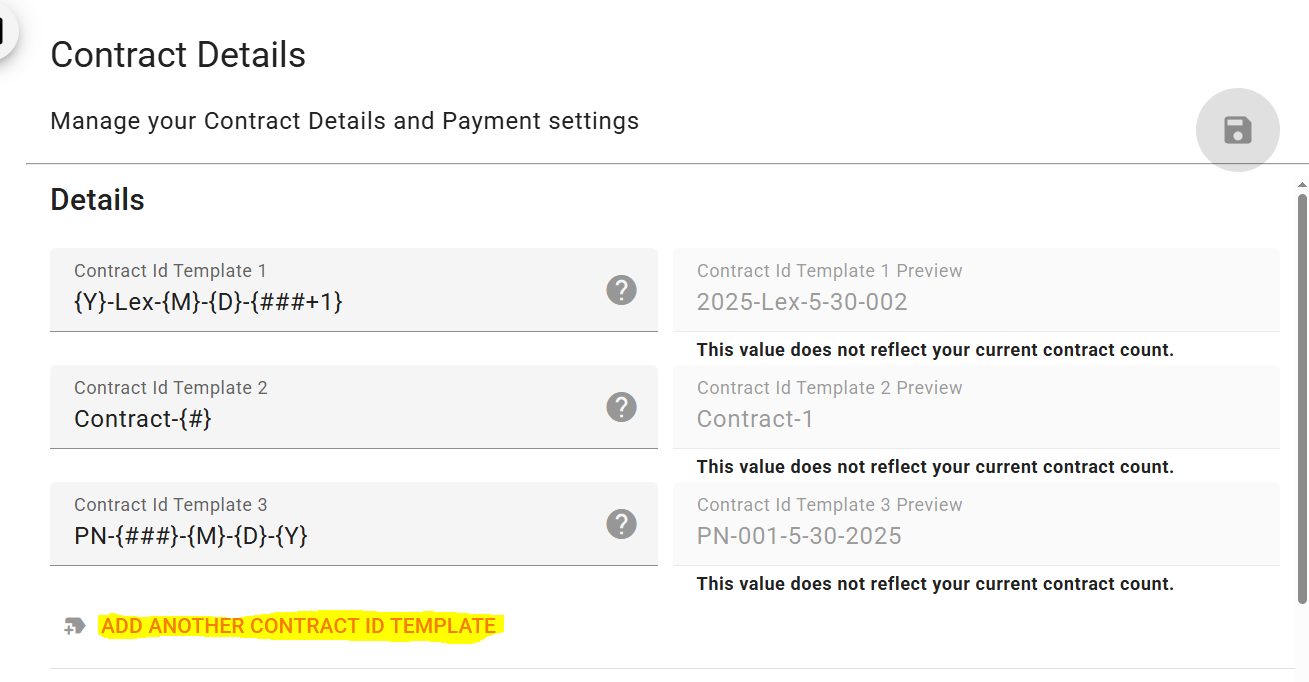Click the Contract Details page title
Viewport: 1309px width, 682px height.
tap(178, 55)
